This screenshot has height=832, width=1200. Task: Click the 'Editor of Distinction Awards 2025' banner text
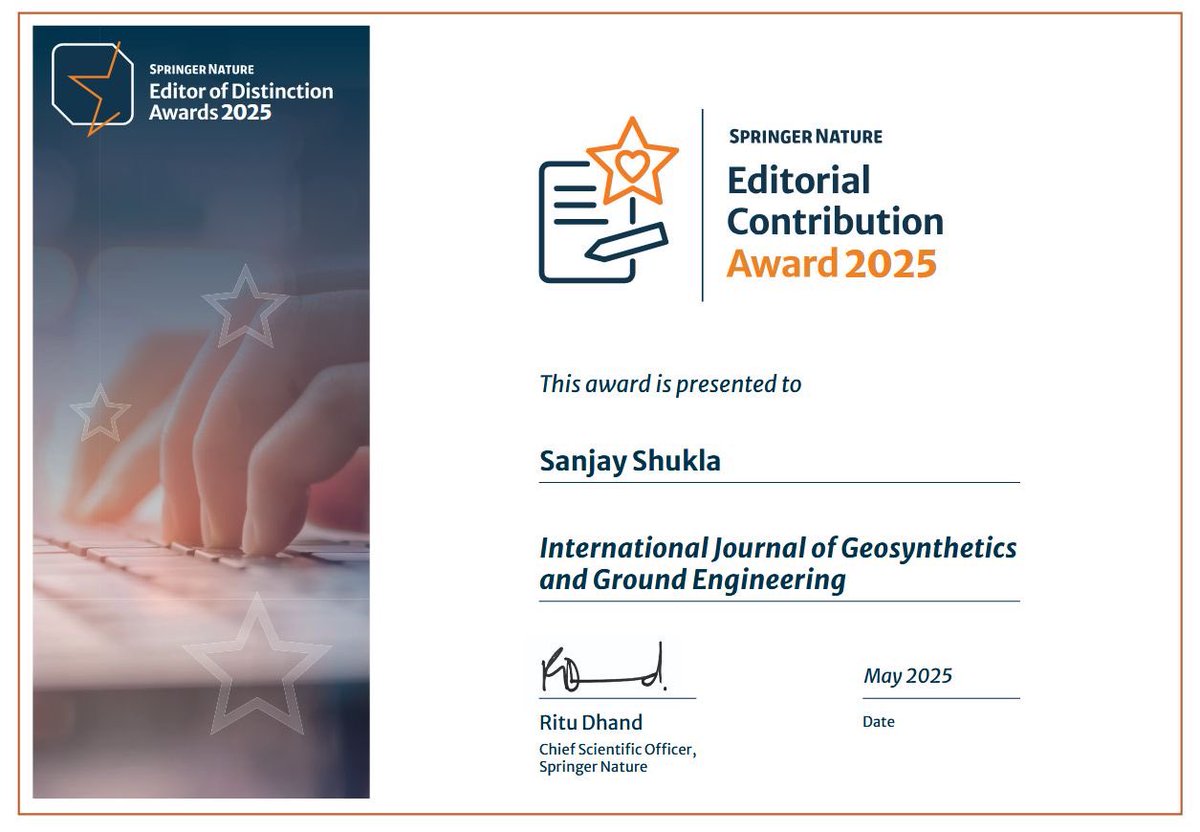coord(241,101)
